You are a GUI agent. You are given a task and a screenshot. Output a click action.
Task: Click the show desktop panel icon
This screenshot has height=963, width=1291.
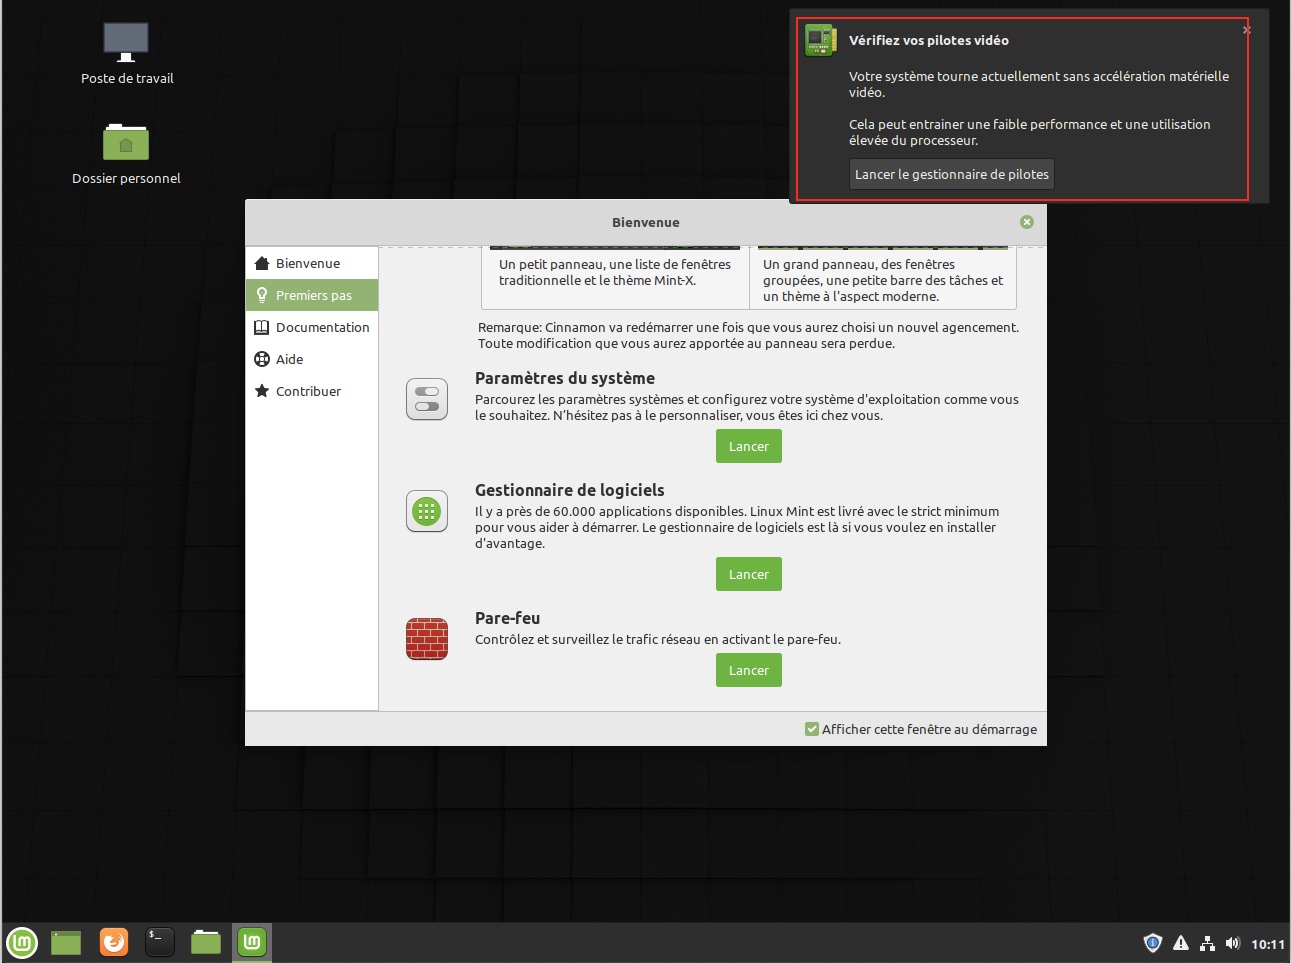[66, 942]
